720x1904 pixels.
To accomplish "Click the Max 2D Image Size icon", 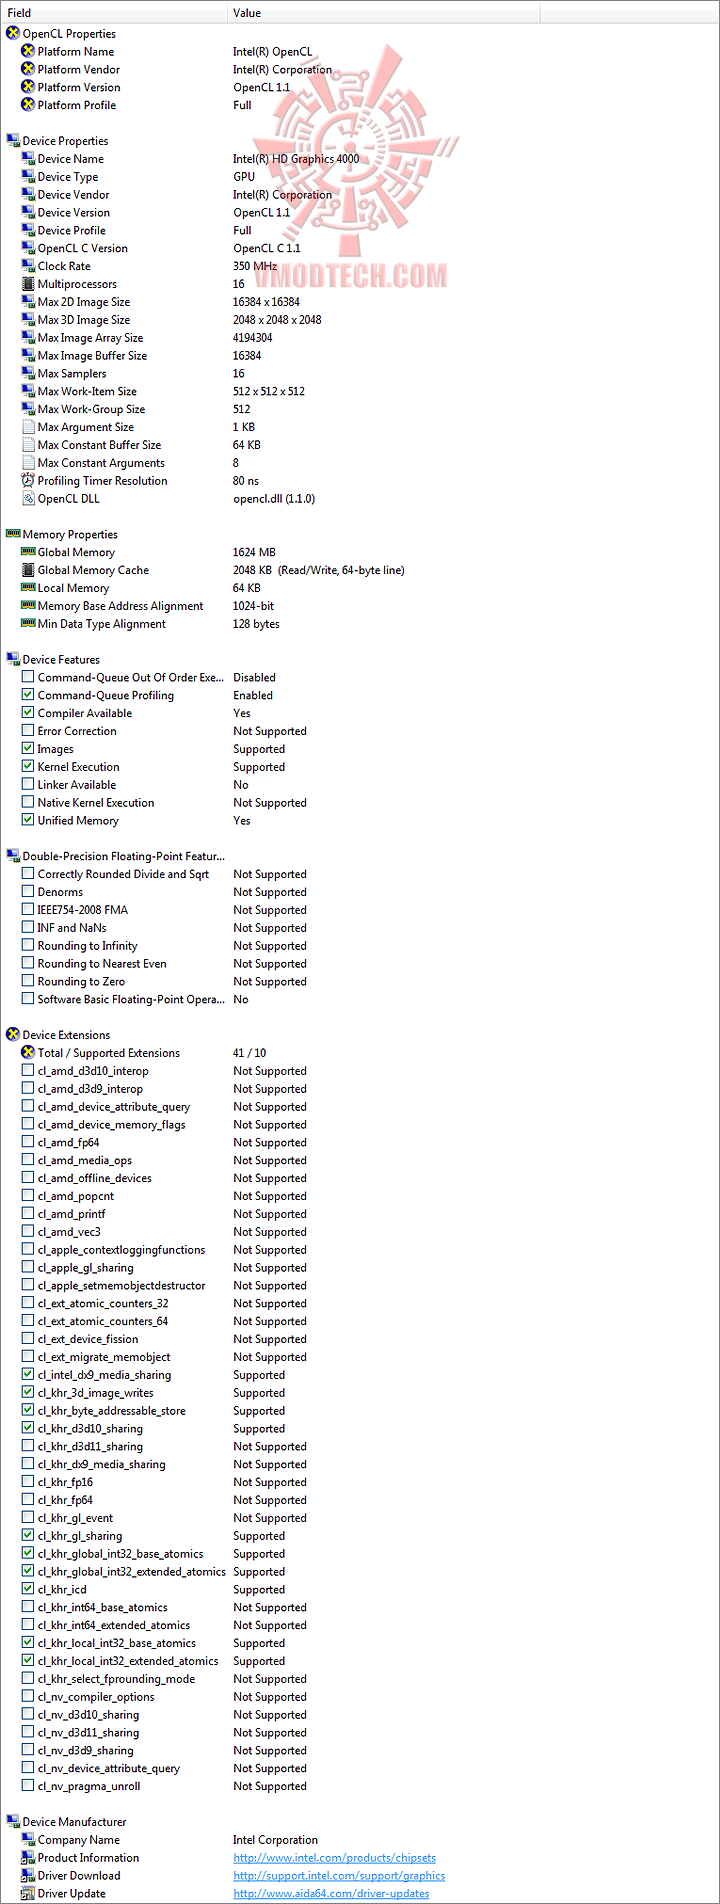I will [x=28, y=302].
